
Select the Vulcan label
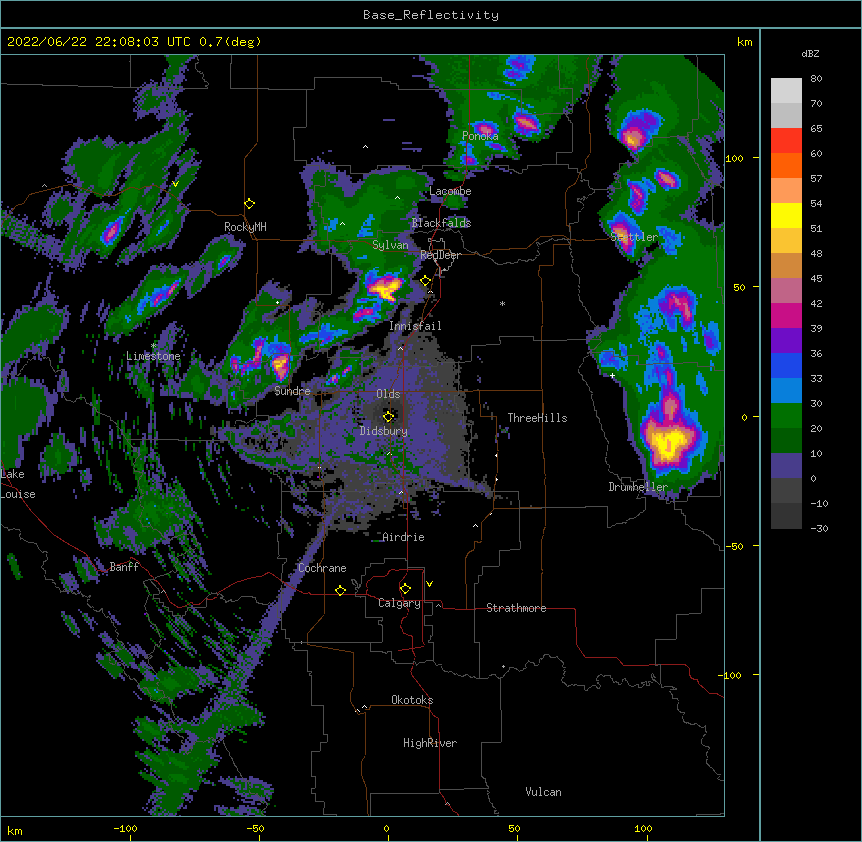coord(543,792)
